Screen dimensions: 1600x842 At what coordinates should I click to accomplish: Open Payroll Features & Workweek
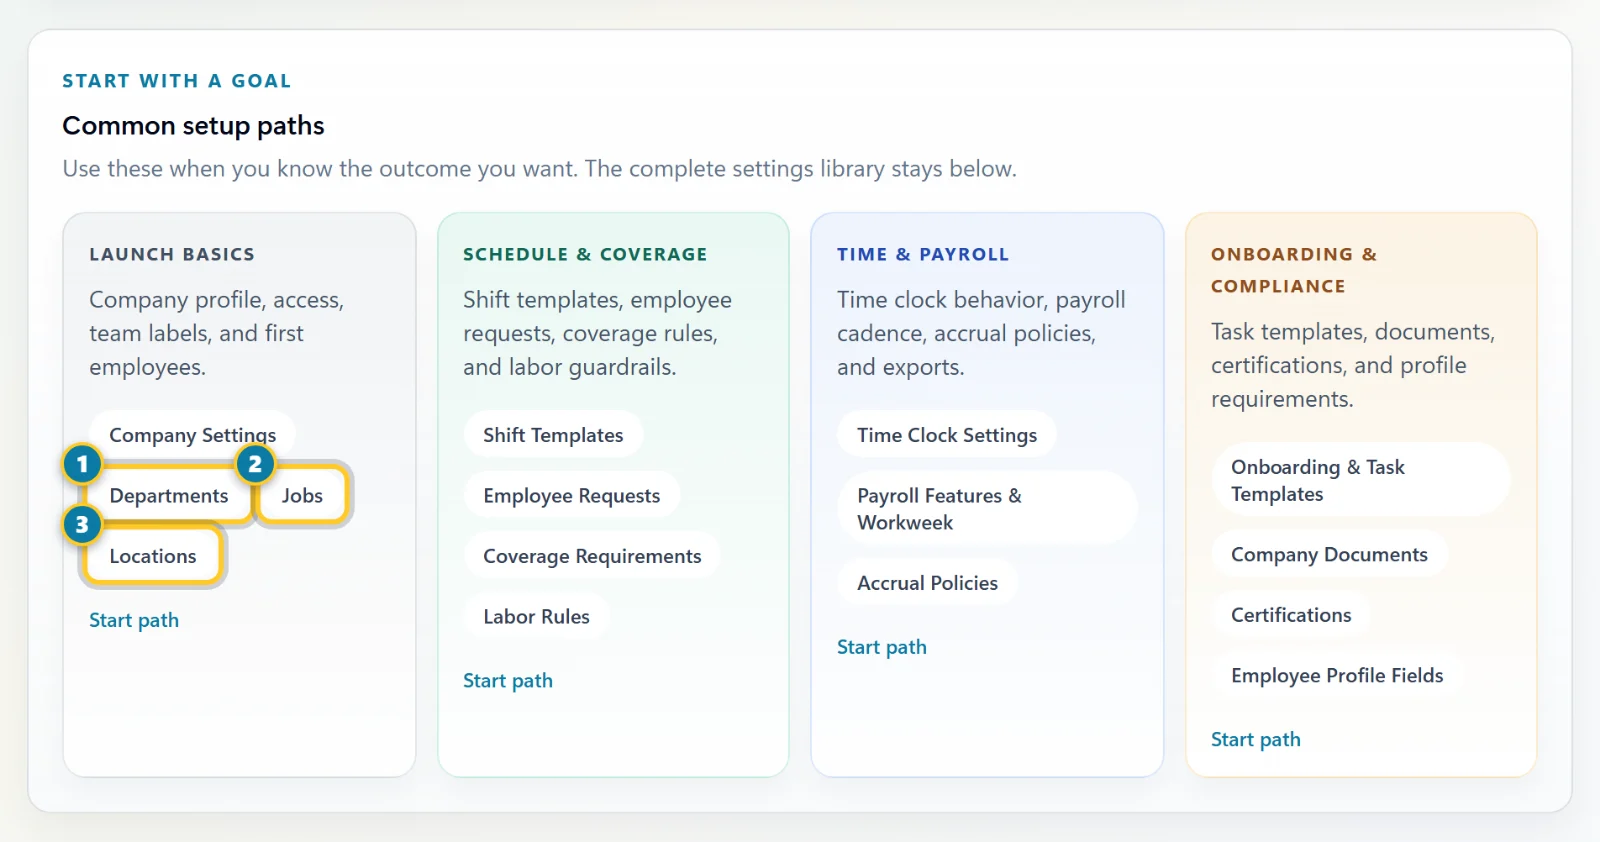[987, 509]
